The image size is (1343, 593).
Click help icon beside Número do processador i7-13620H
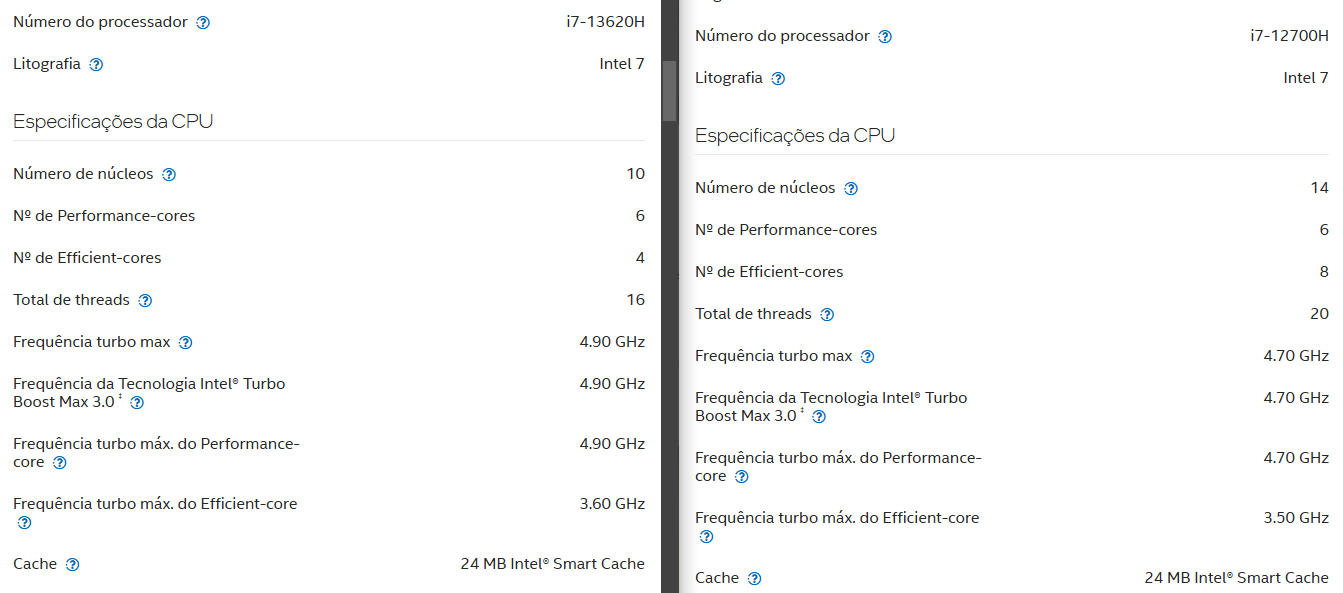pos(203,22)
